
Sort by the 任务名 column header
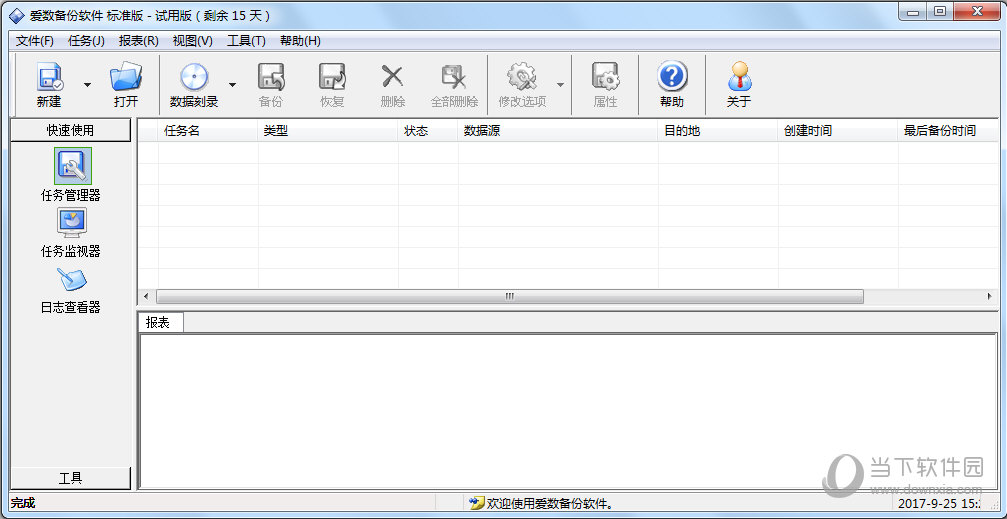[x=208, y=131]
